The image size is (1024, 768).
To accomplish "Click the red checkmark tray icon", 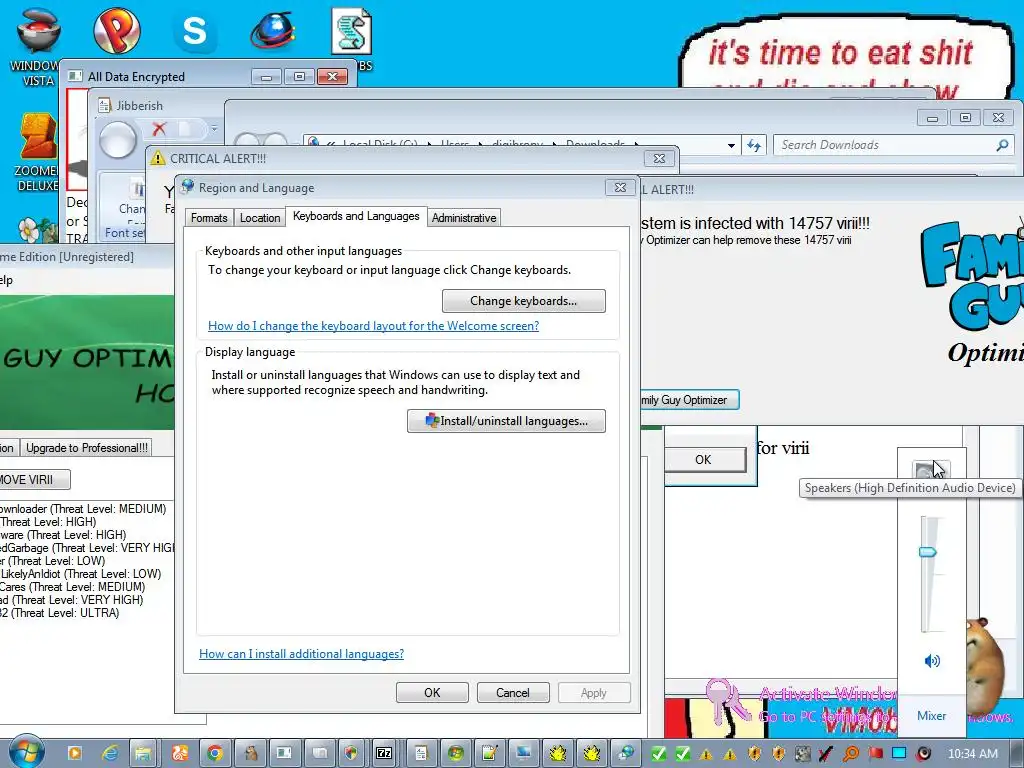I will (x=826, y=754).
